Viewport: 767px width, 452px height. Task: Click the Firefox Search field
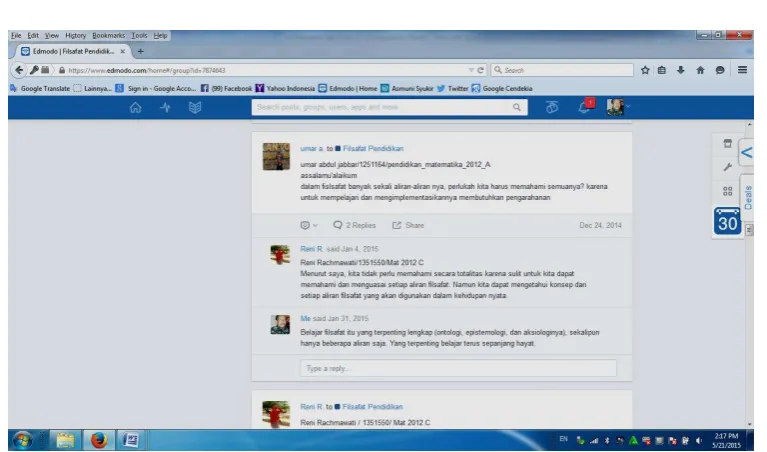(x=563, y=70)
